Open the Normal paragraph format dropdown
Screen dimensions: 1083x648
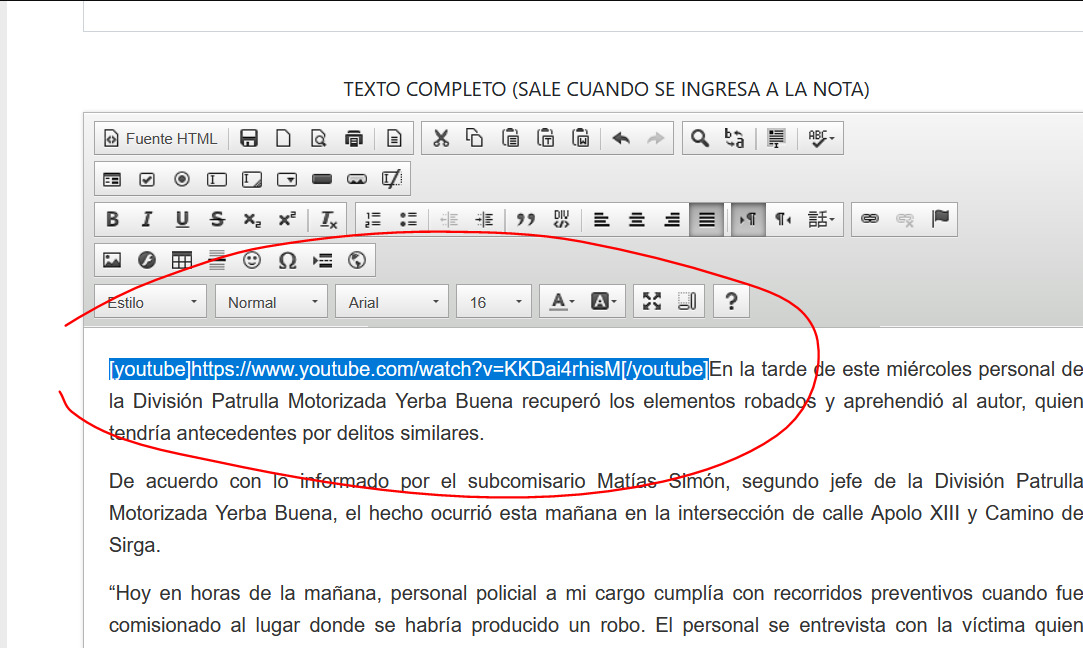point(271,302)
